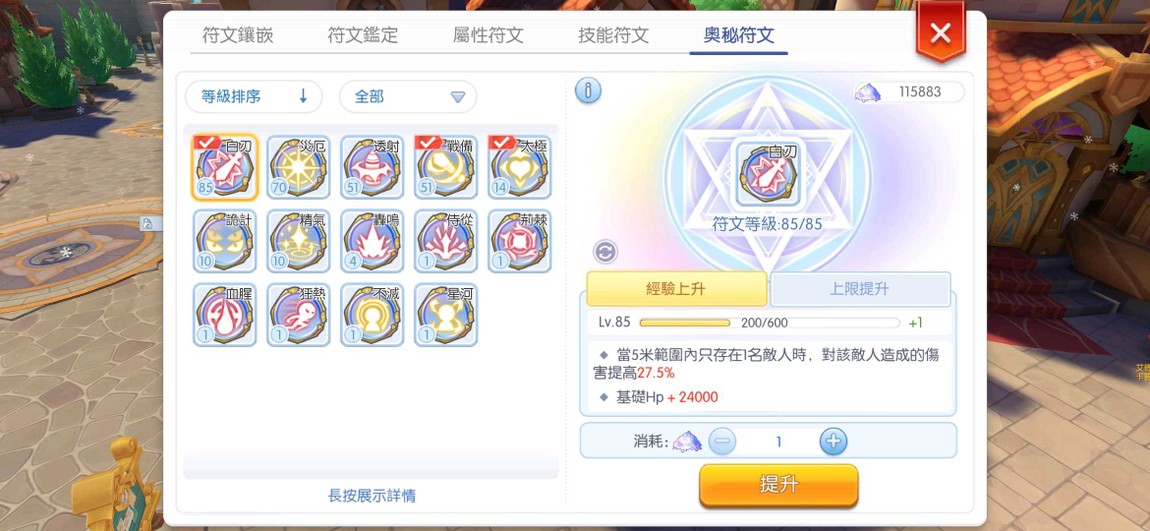Toggle the checked 白刃 rune
Screen dimensions: 1150x531
click(224, 167)
